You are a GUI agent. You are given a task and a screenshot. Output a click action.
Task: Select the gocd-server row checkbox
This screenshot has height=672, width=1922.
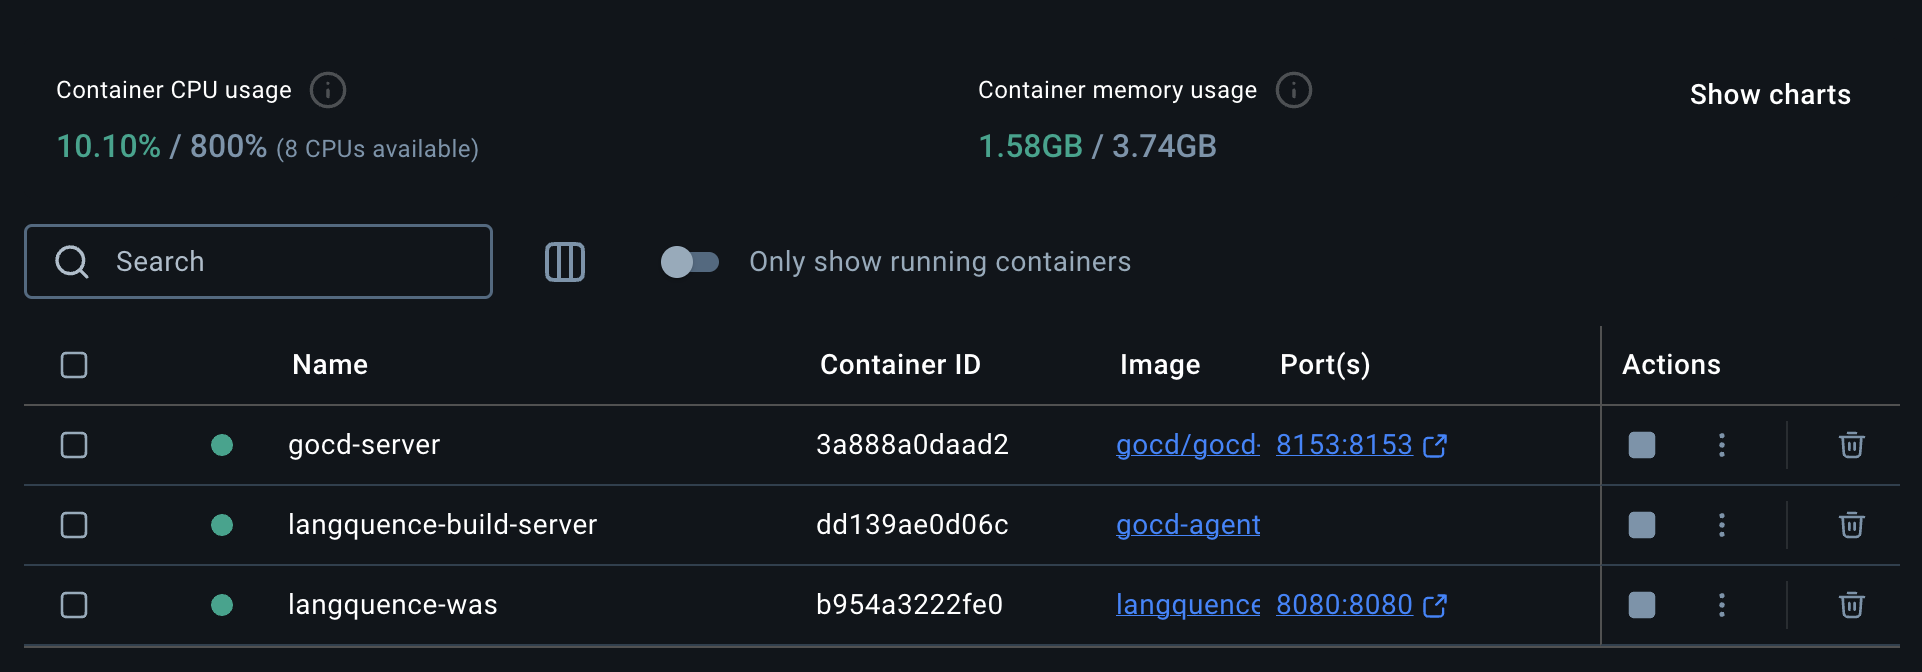point(74,445)
